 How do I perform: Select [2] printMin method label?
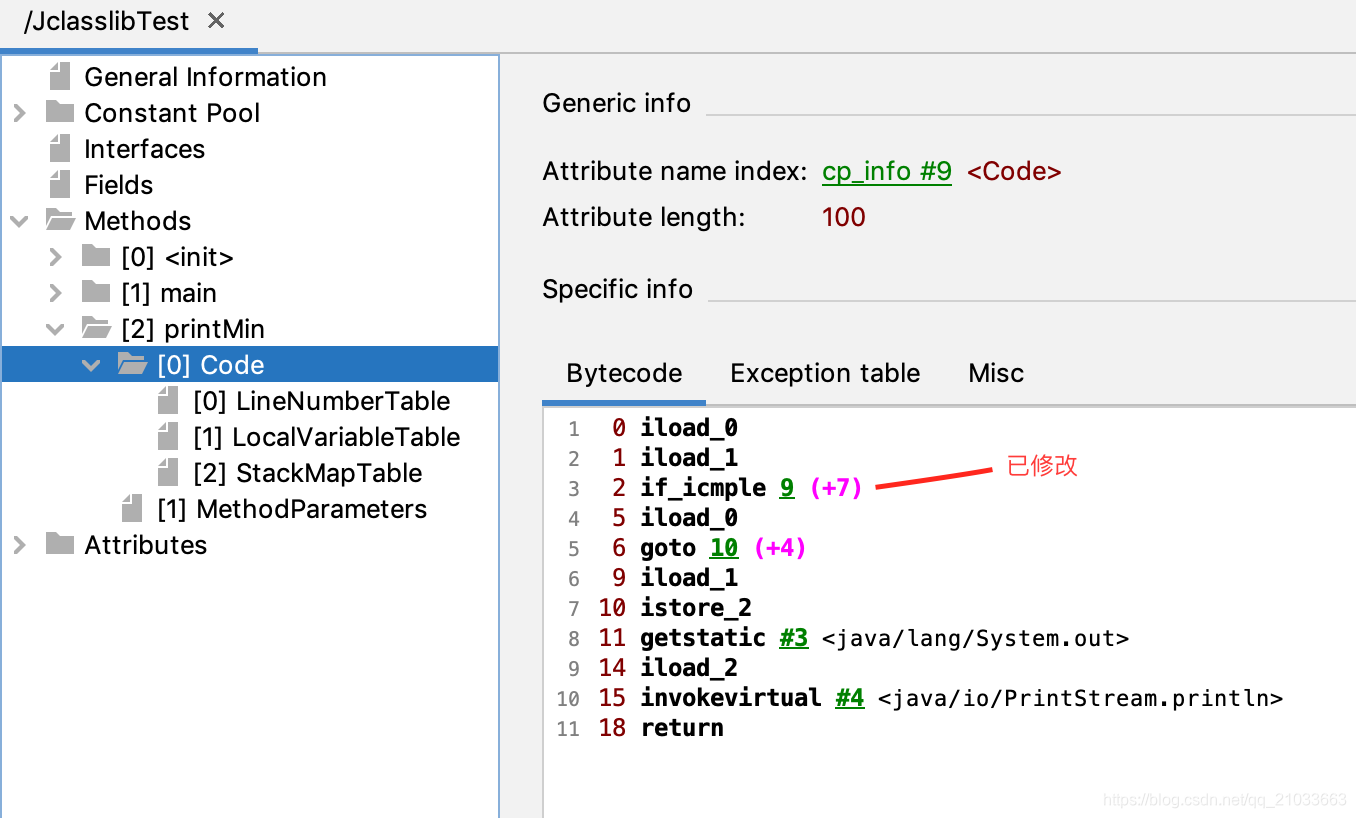(x=192, y=329)
